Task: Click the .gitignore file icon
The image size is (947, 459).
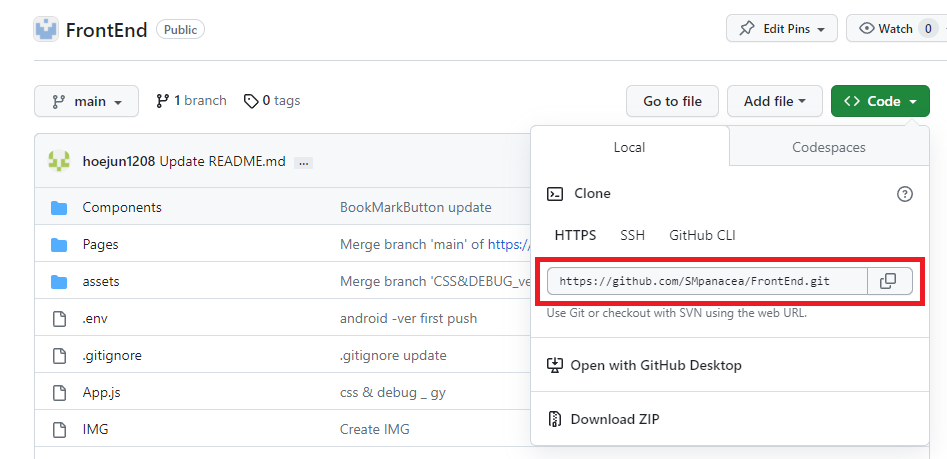Action: click(x=59, y=356)
